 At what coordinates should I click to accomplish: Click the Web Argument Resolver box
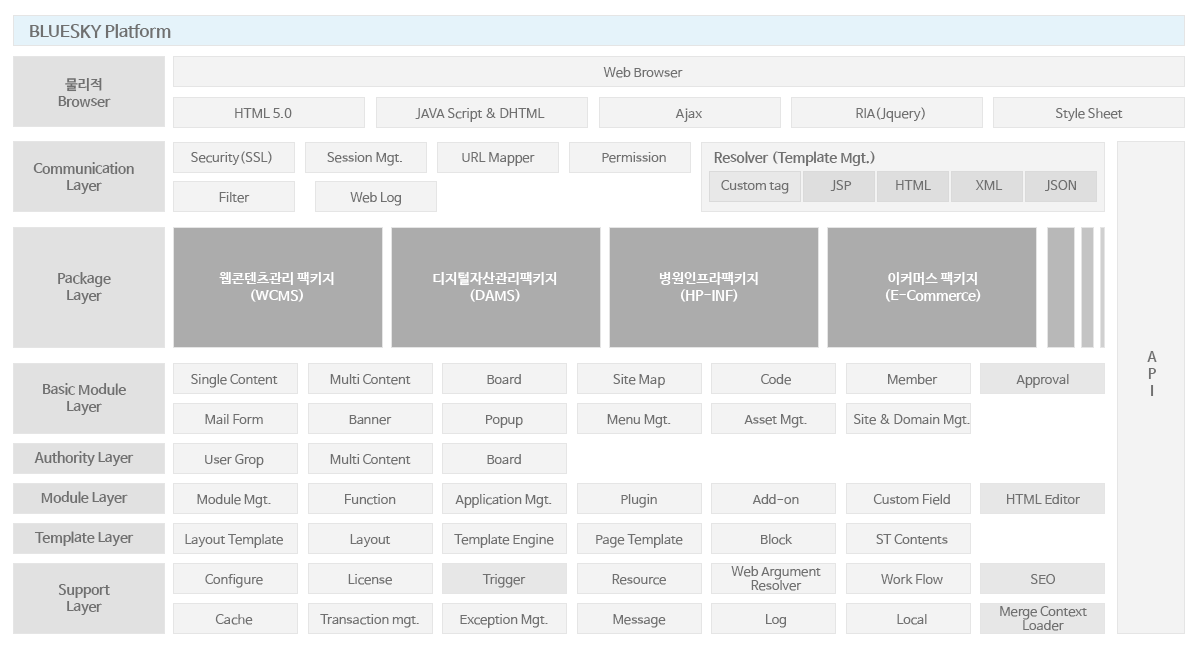click(773, 579)
